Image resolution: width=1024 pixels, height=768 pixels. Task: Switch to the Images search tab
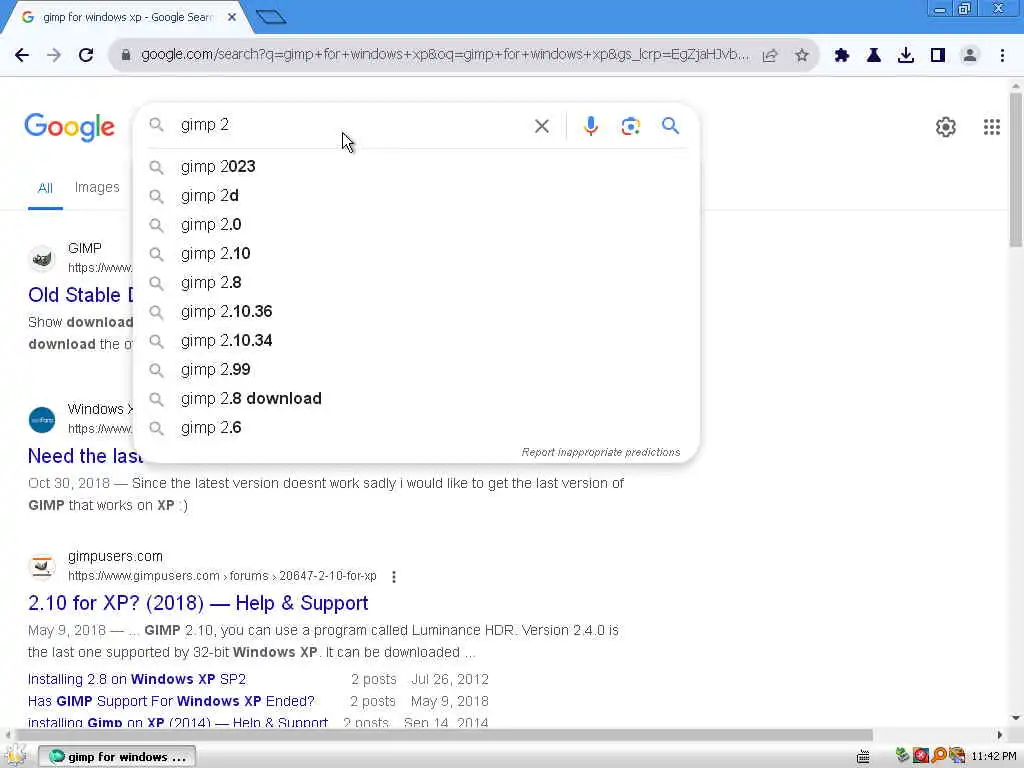click(97, 187)
